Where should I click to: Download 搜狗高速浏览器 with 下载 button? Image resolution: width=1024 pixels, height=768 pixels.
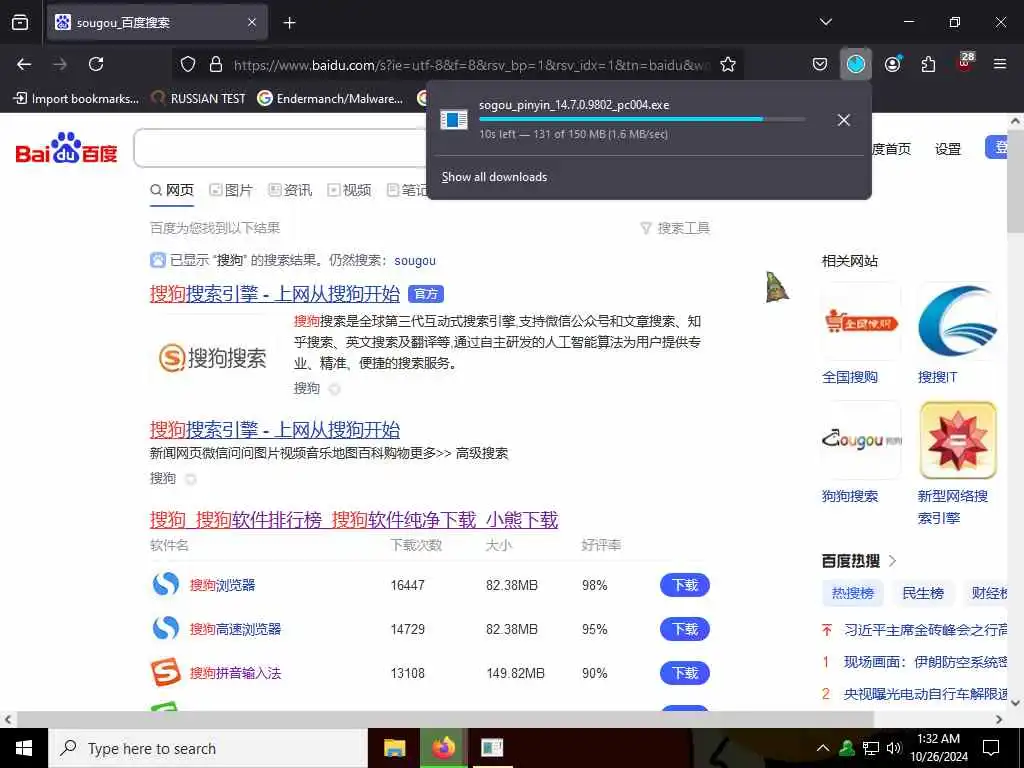pyautogui.click(x=684, y=630)
